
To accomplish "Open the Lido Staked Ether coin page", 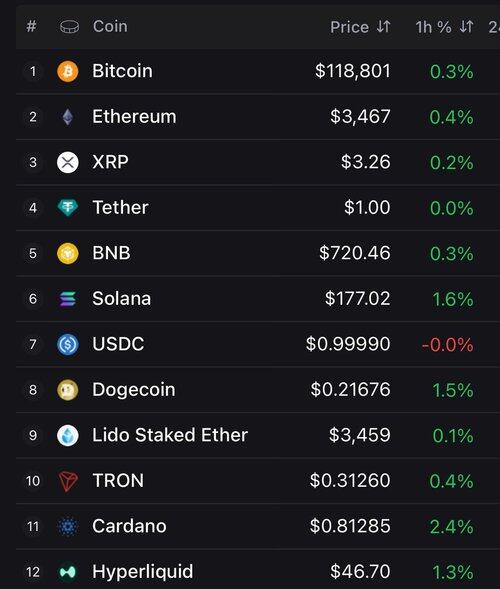I will click(x=170, y=435).
